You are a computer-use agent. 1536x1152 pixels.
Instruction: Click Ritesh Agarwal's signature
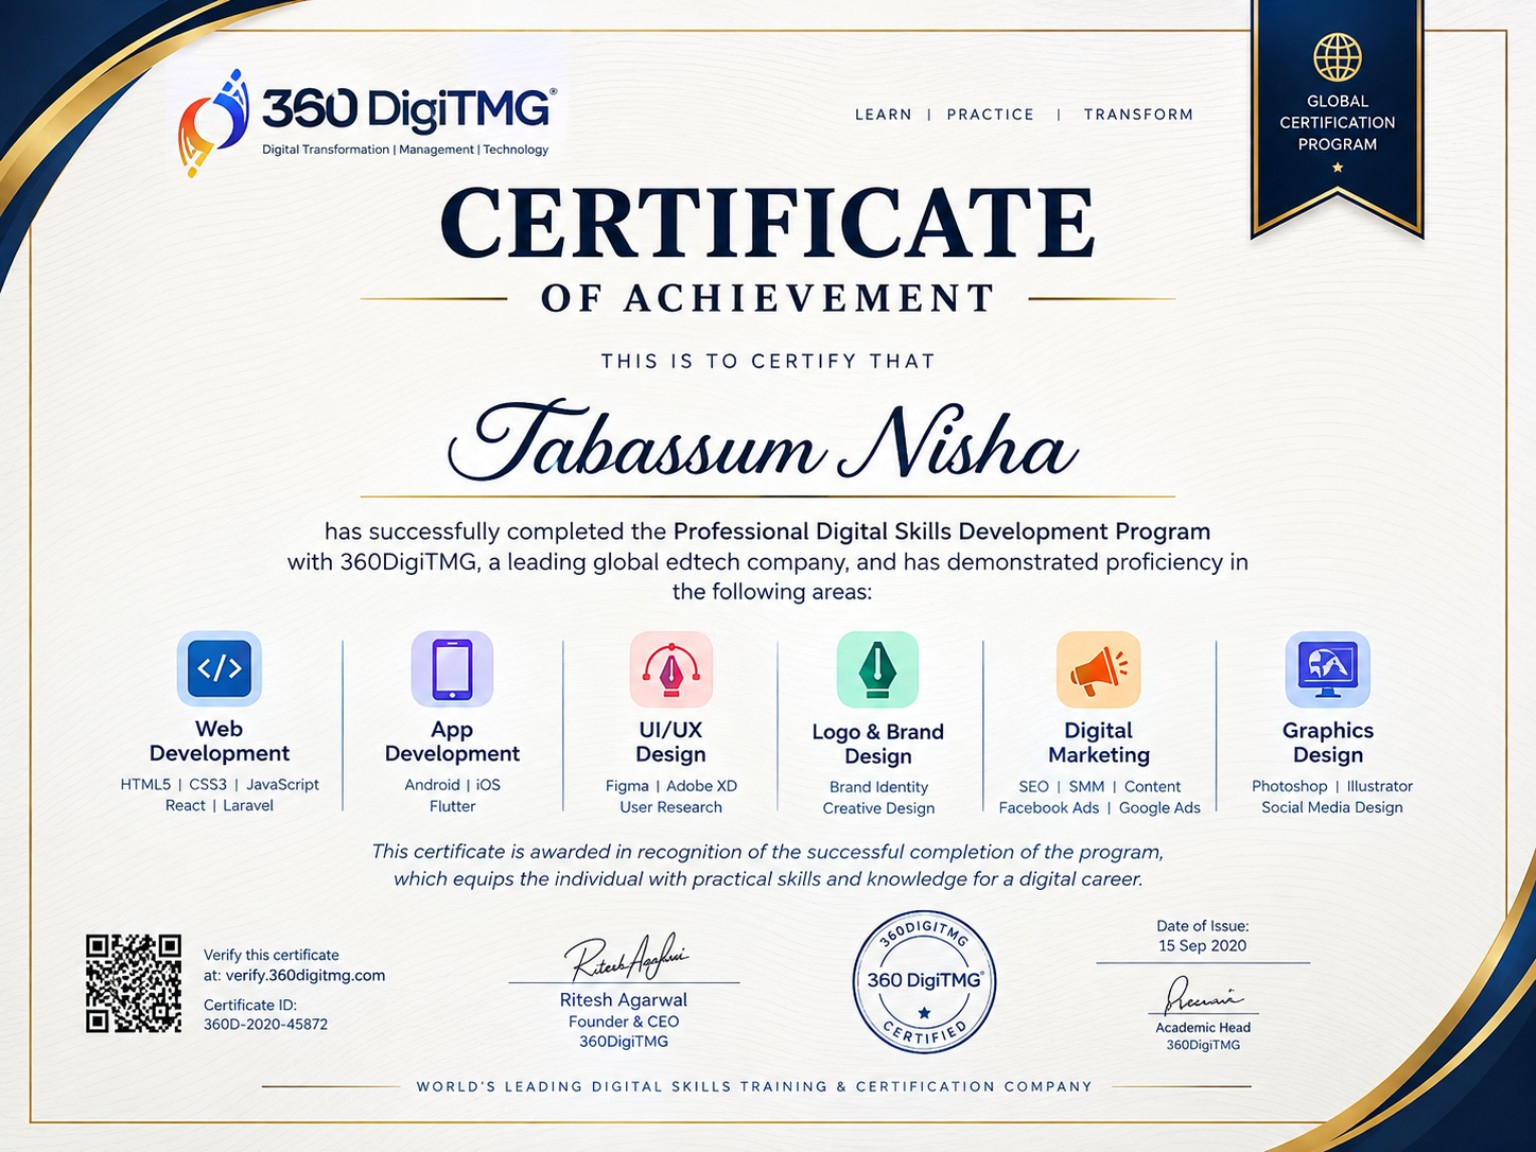627,958
